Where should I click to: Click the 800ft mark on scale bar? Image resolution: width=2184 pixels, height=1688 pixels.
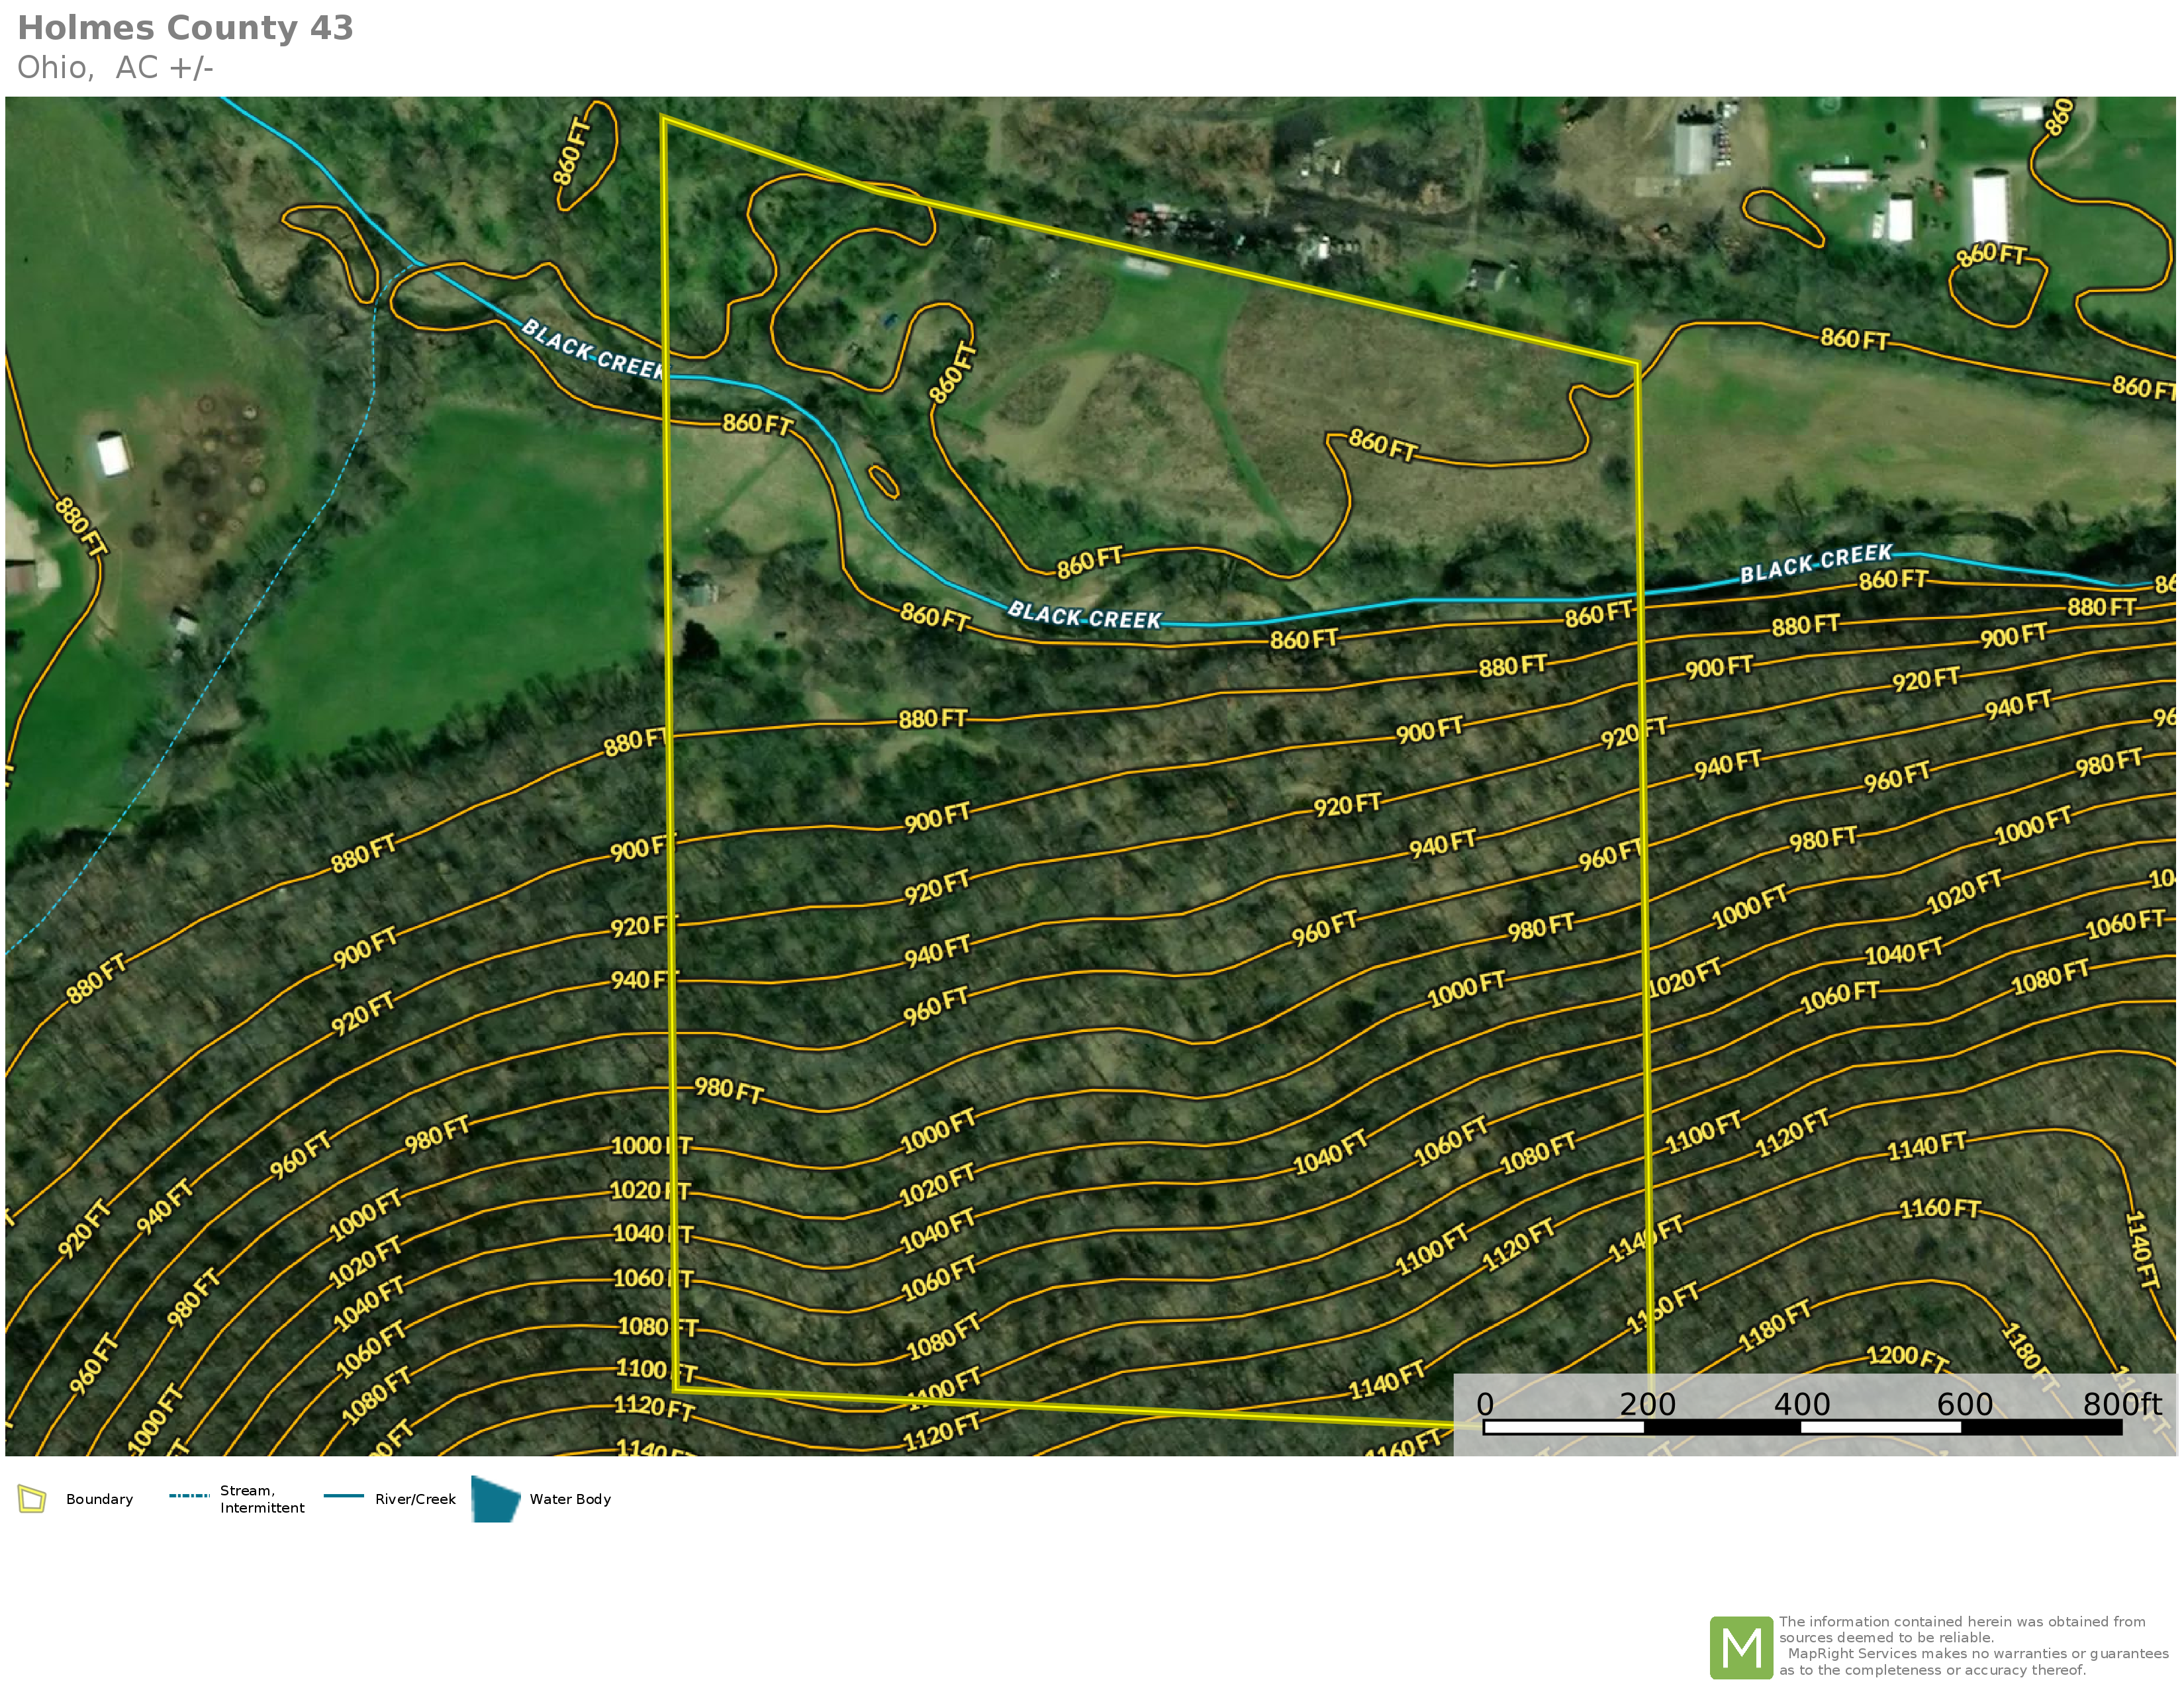tap(2121, 1404)
